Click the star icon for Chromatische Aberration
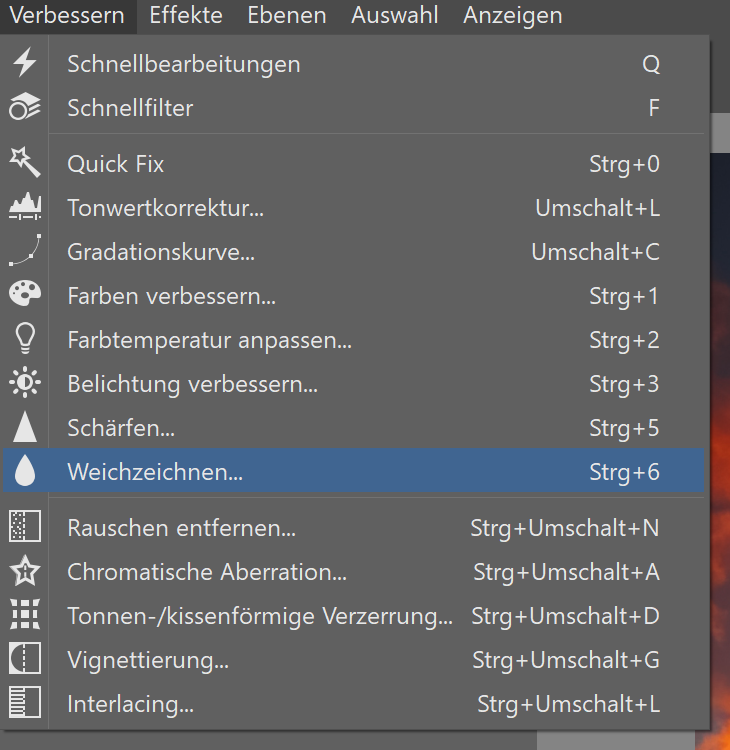This screenshot has height=750, width=730. point(24,572)
